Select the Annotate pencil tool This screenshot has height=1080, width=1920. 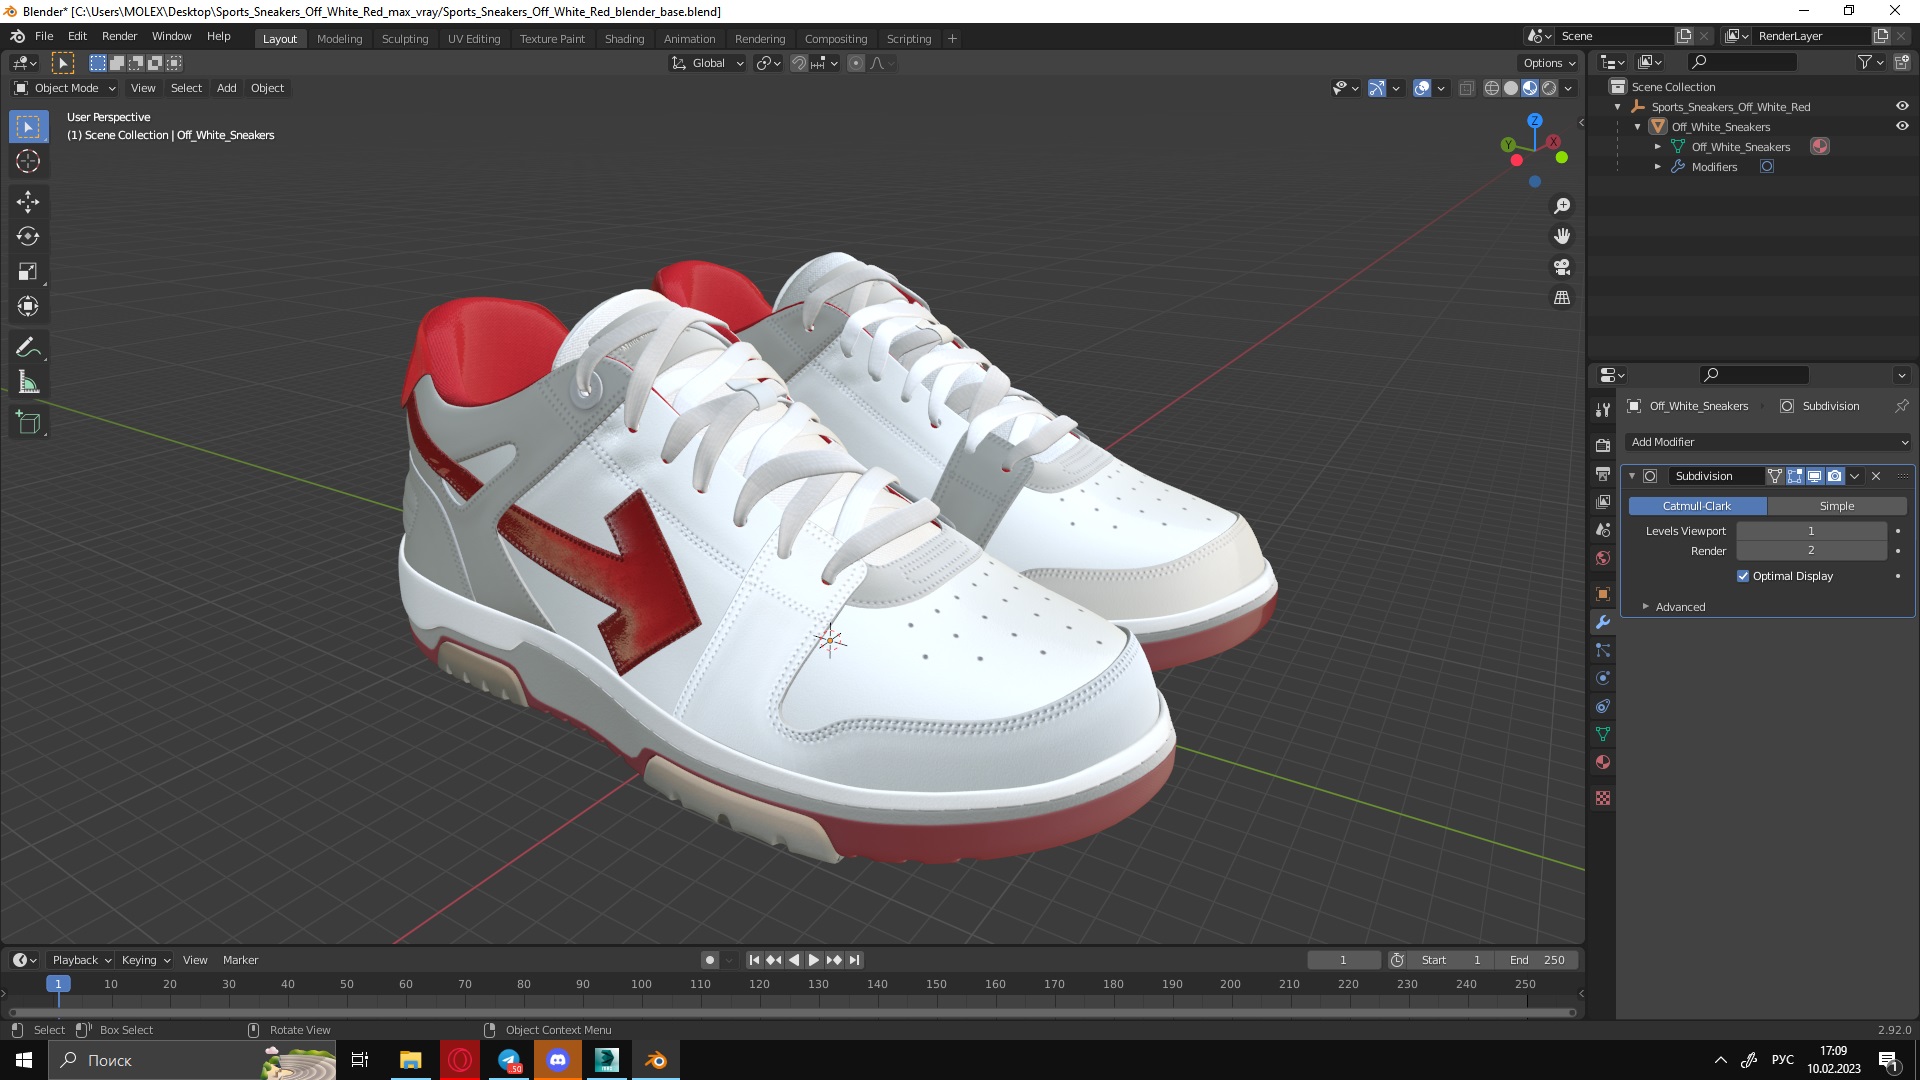pyautogui.click(x=28, y=348)
